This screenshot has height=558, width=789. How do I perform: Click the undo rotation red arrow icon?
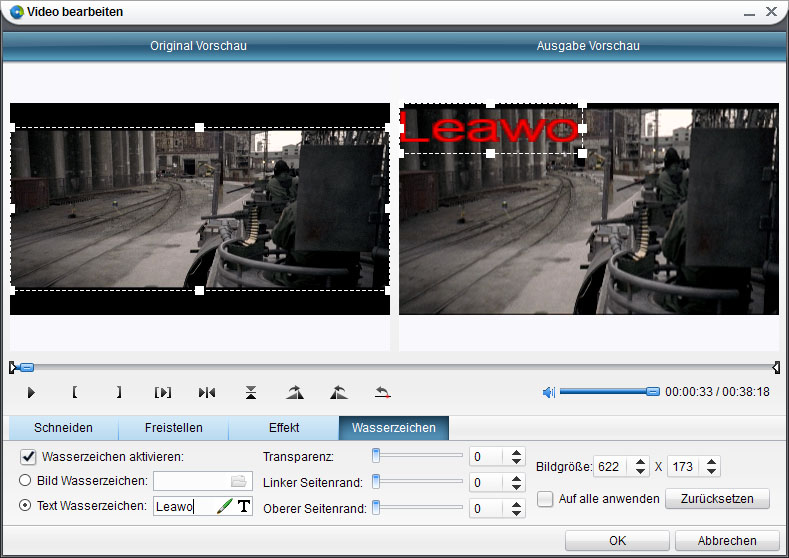tap(382, 393)
